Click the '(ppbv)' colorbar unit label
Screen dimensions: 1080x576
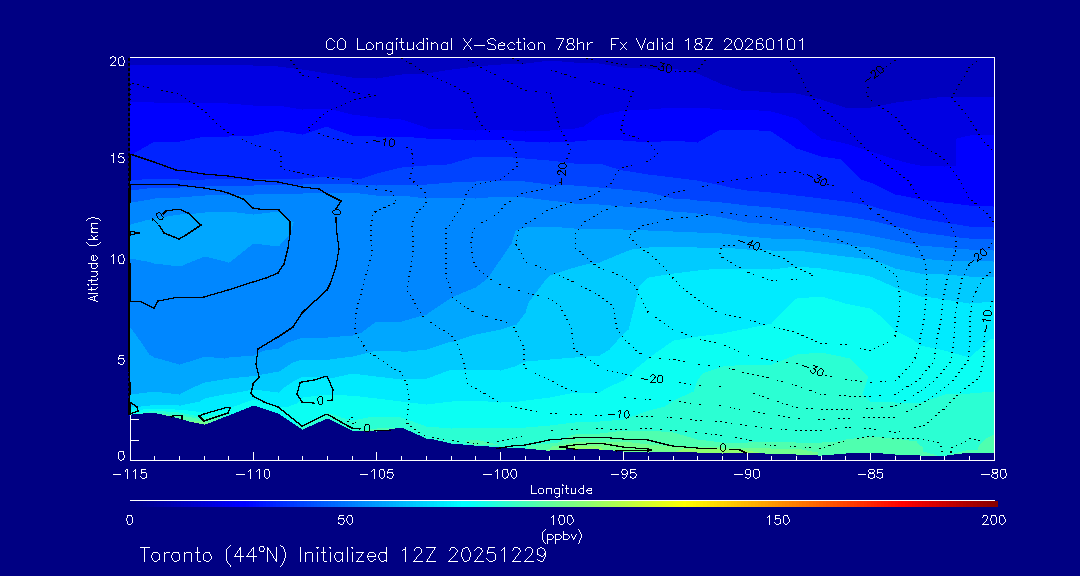tap(561, 534)
